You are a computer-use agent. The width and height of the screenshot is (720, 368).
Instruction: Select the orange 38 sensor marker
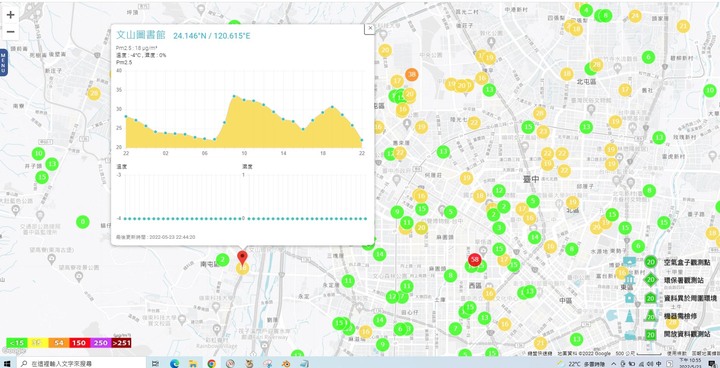click(411, 74)
